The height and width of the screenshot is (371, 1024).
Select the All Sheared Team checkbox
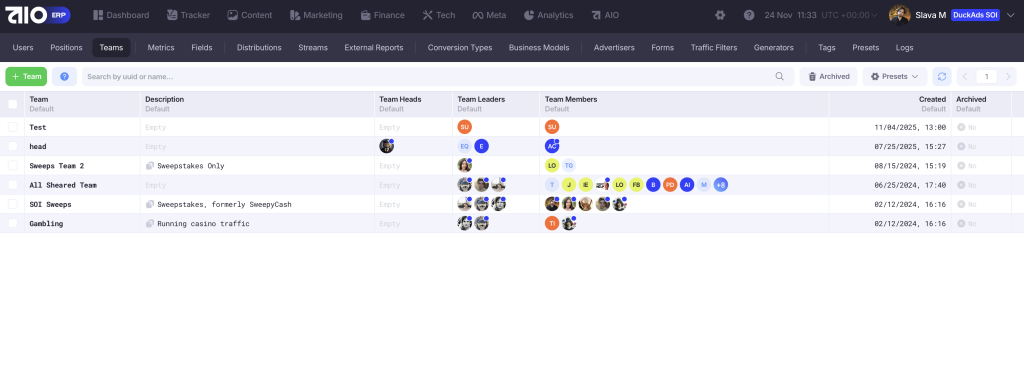point(12,185)
